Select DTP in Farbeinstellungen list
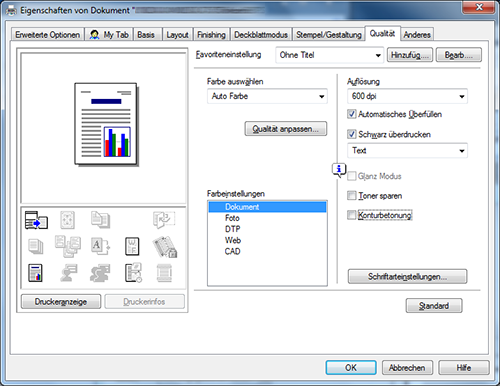500x386 pixels. (x=267, y=229)
